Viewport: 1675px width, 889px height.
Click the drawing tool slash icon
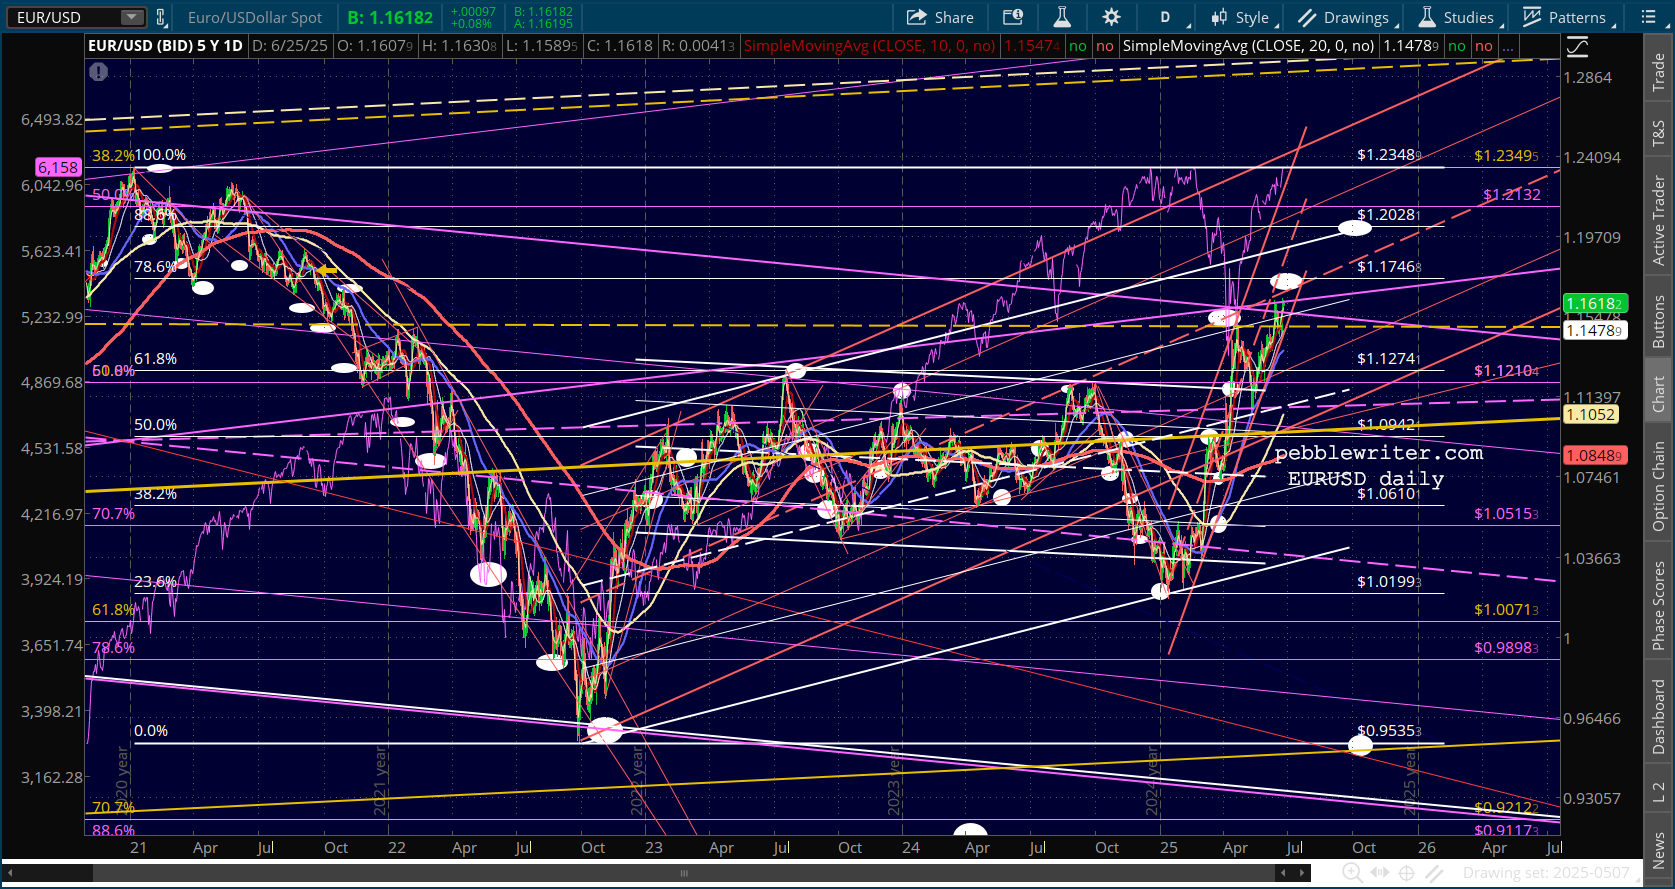1434,873
